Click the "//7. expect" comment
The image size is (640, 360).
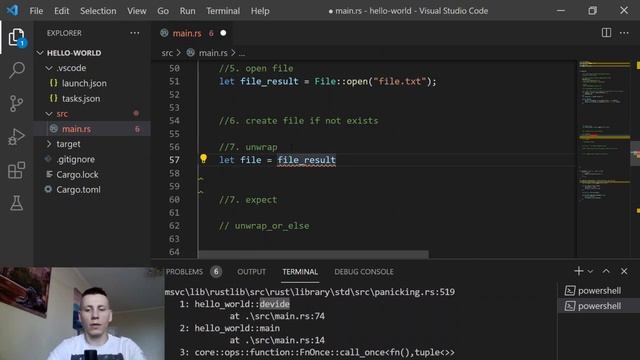(x=248, y=200)
